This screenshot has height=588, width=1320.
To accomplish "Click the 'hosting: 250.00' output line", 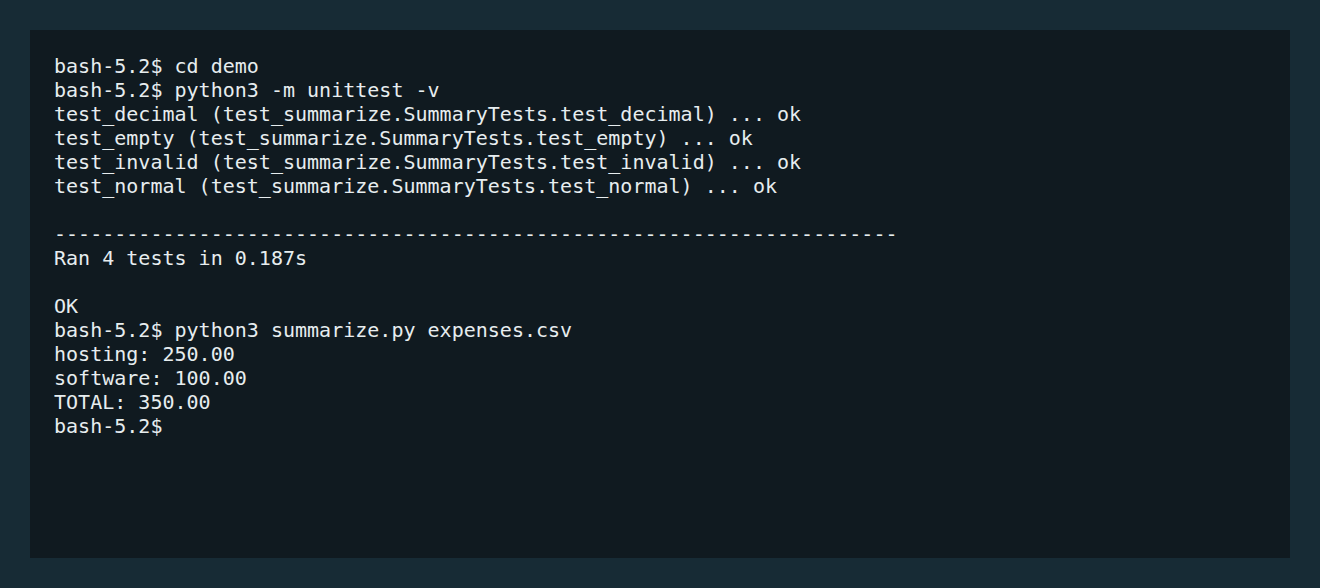I will click(x=144, y=355).
